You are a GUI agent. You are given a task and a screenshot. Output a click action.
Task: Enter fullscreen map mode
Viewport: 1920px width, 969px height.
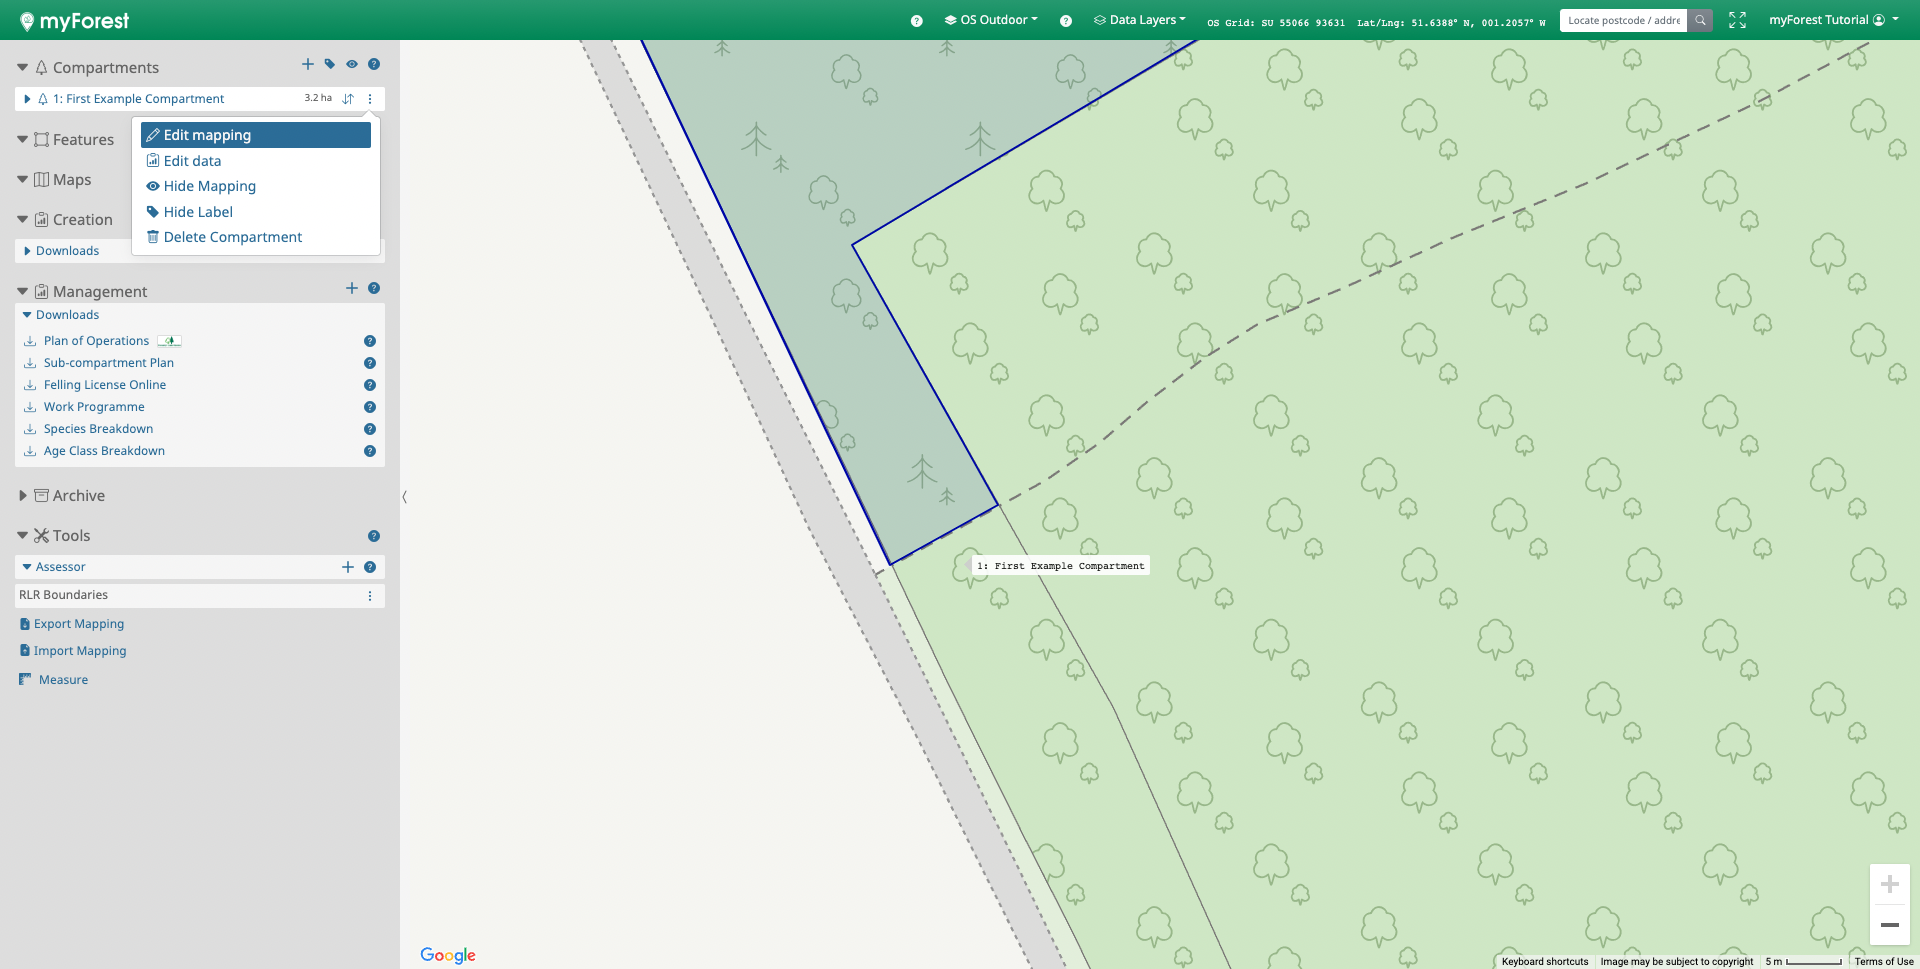point(1737,20)
